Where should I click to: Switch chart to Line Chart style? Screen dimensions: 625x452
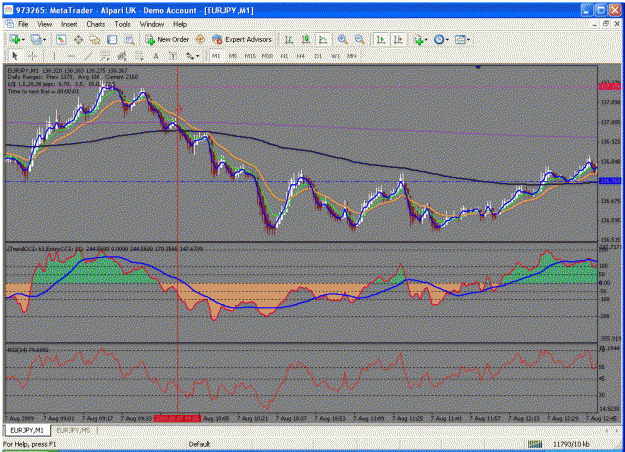pos(323,39)
